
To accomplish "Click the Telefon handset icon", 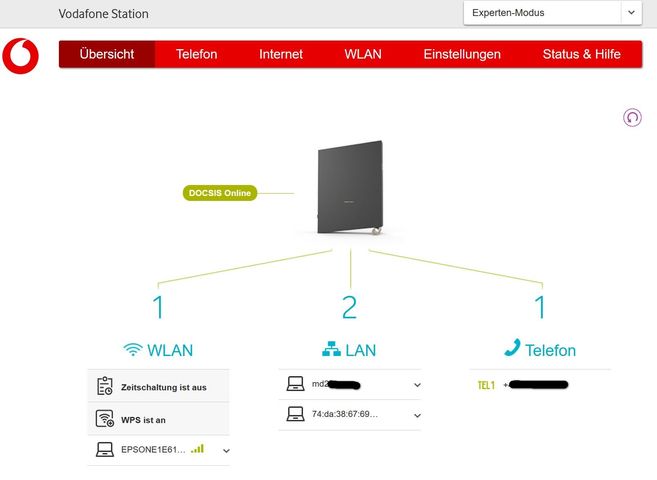I will coord(512,348).
